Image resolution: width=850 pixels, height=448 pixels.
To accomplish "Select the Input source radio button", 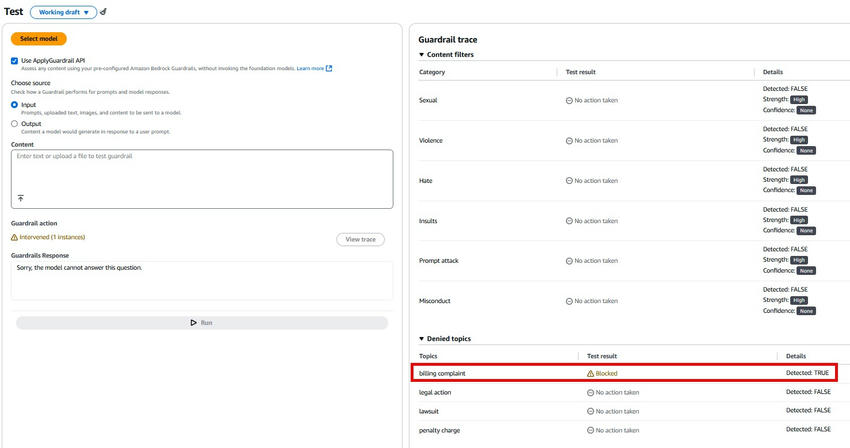I will pos(15,104).
